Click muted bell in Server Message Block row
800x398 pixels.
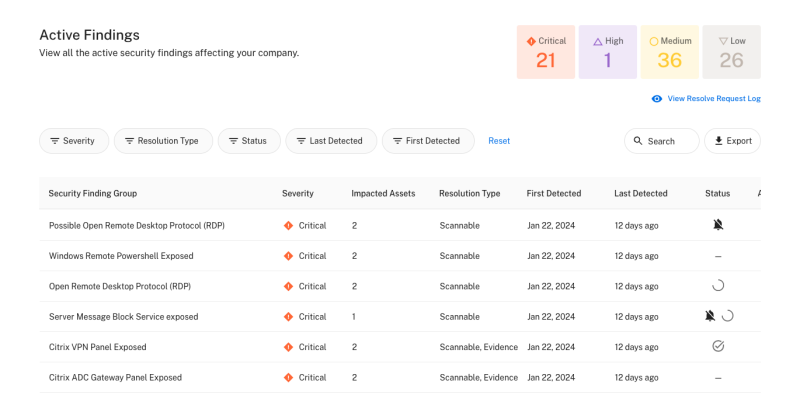pos(710,316)
